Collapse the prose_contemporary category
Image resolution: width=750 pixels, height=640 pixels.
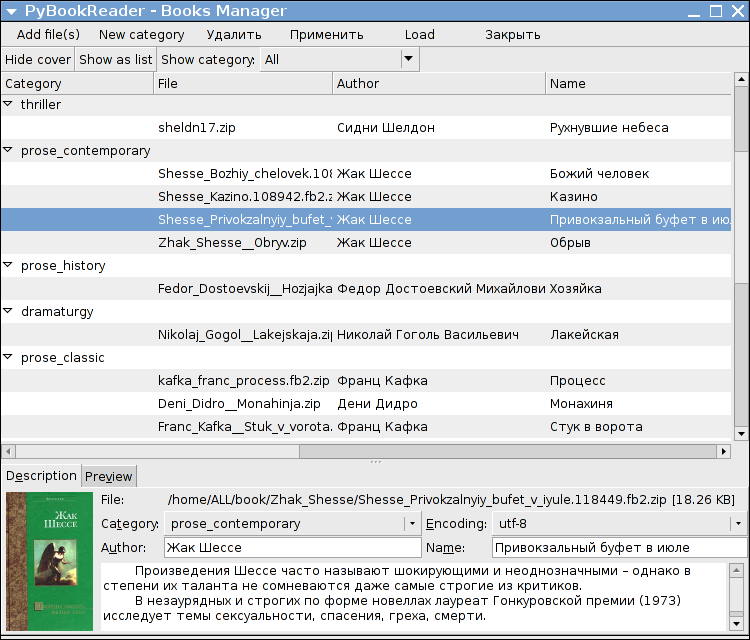coord(8,150)
